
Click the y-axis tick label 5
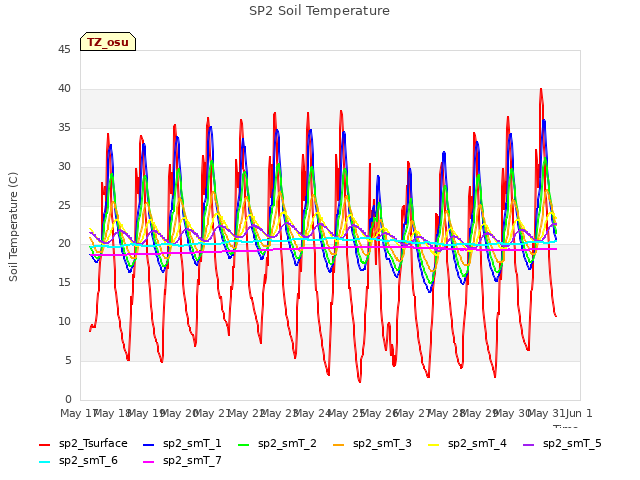[x=68, y=360]
